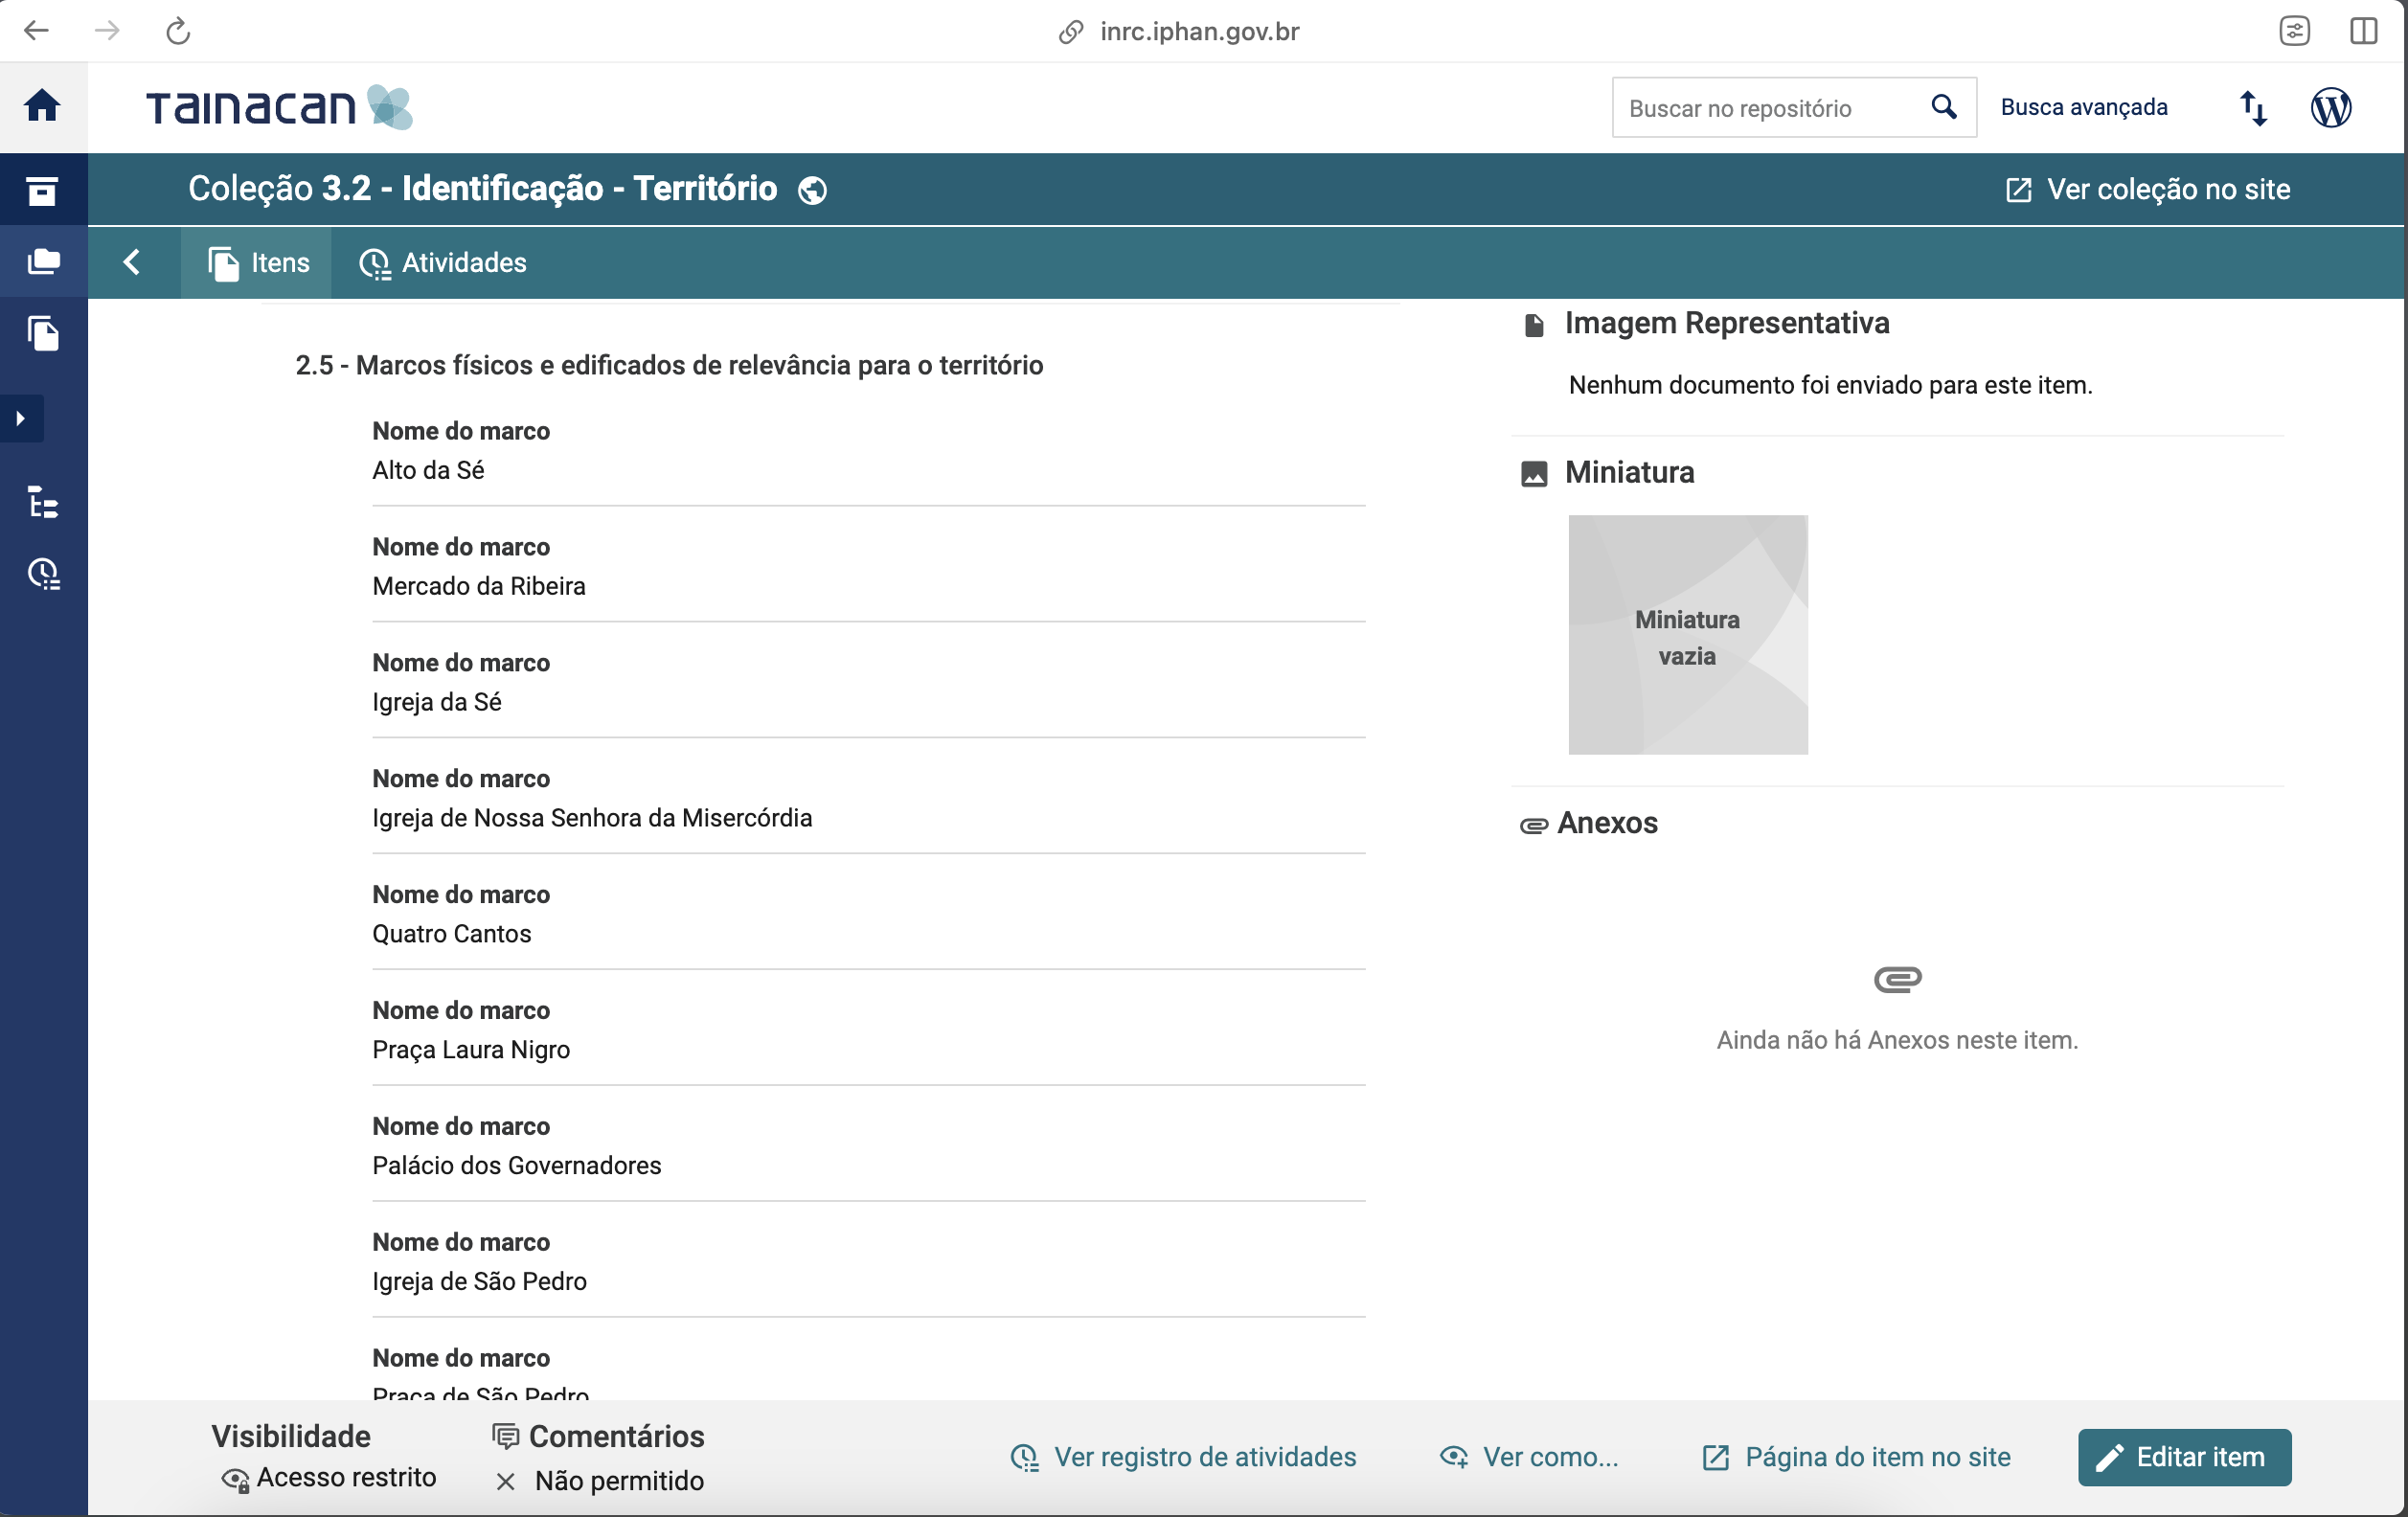Click the Miniatura vazia thumbnail placeholder
This screenshot has width=2408, height=1517.
[x=1688, y=635]
